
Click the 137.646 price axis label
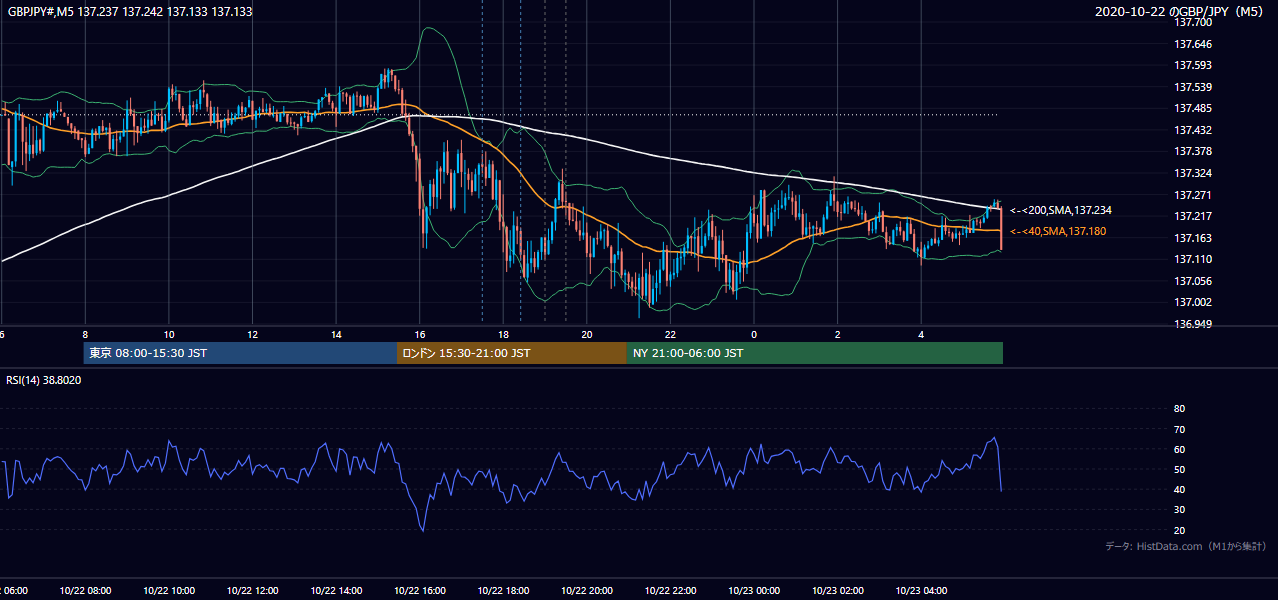pyautogui.click(x=1194, y=44)
